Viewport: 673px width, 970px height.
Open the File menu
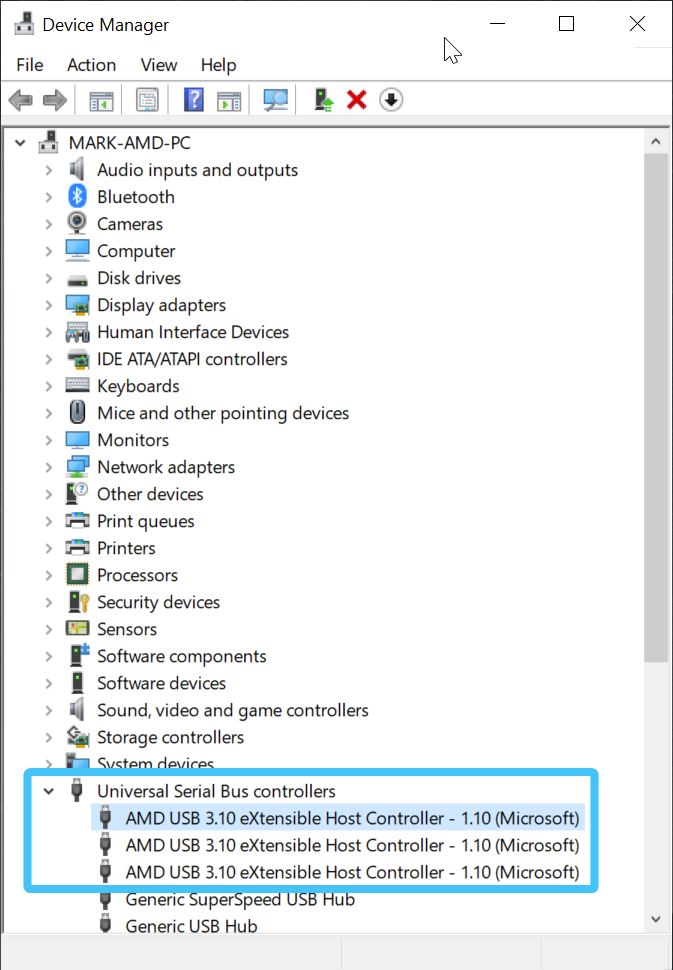pos(30,65)
